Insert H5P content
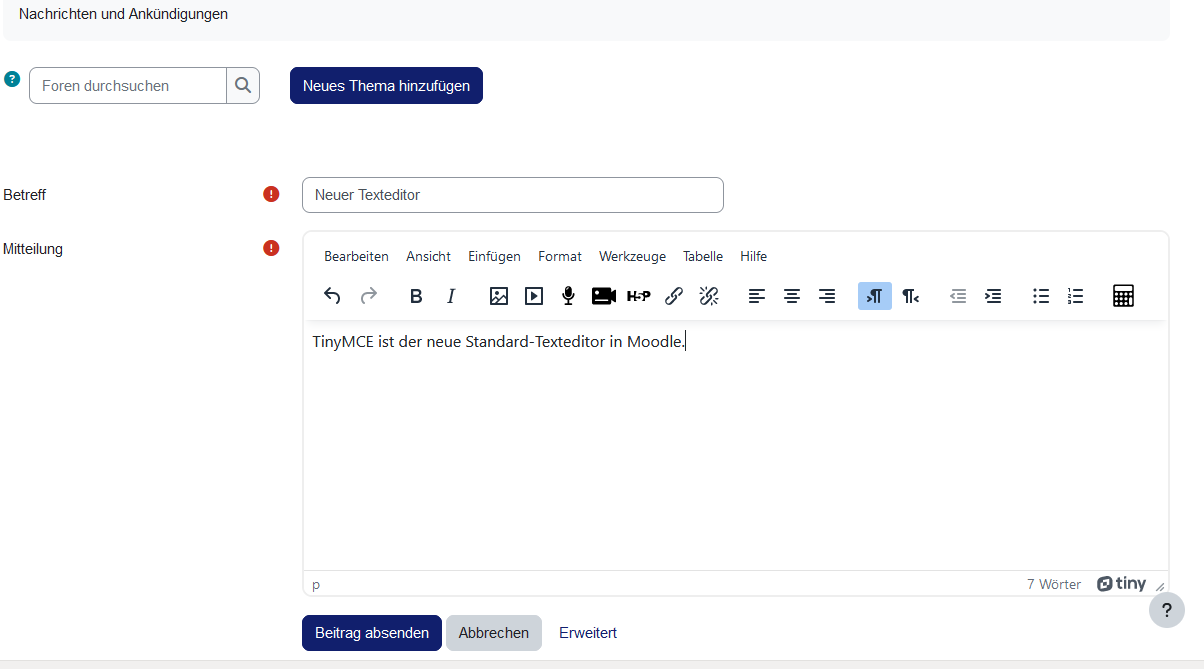 [638, 296]
